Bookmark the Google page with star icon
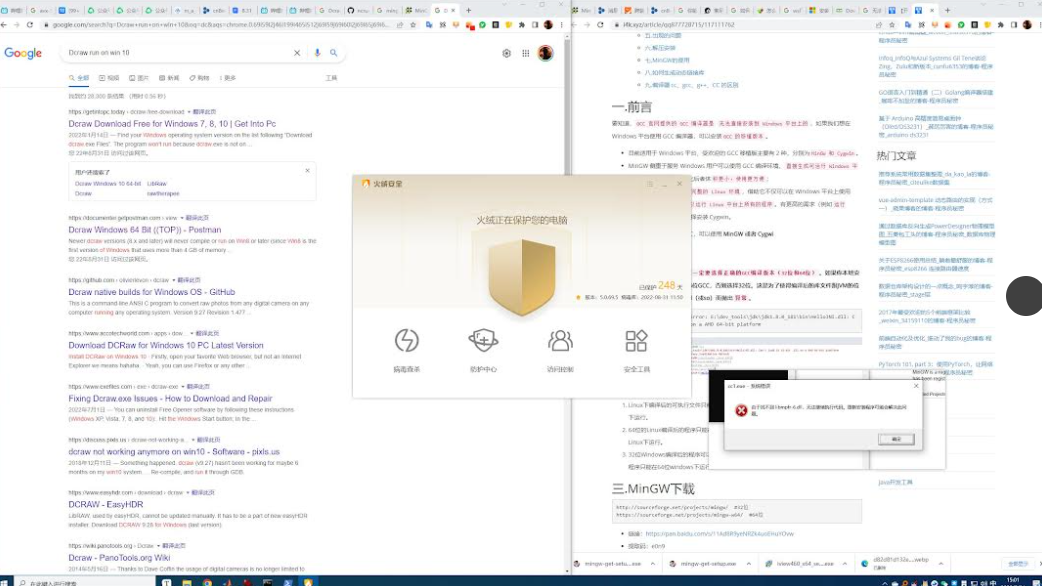The width and height of the screenshot is (1042, 586). point(413,25)
